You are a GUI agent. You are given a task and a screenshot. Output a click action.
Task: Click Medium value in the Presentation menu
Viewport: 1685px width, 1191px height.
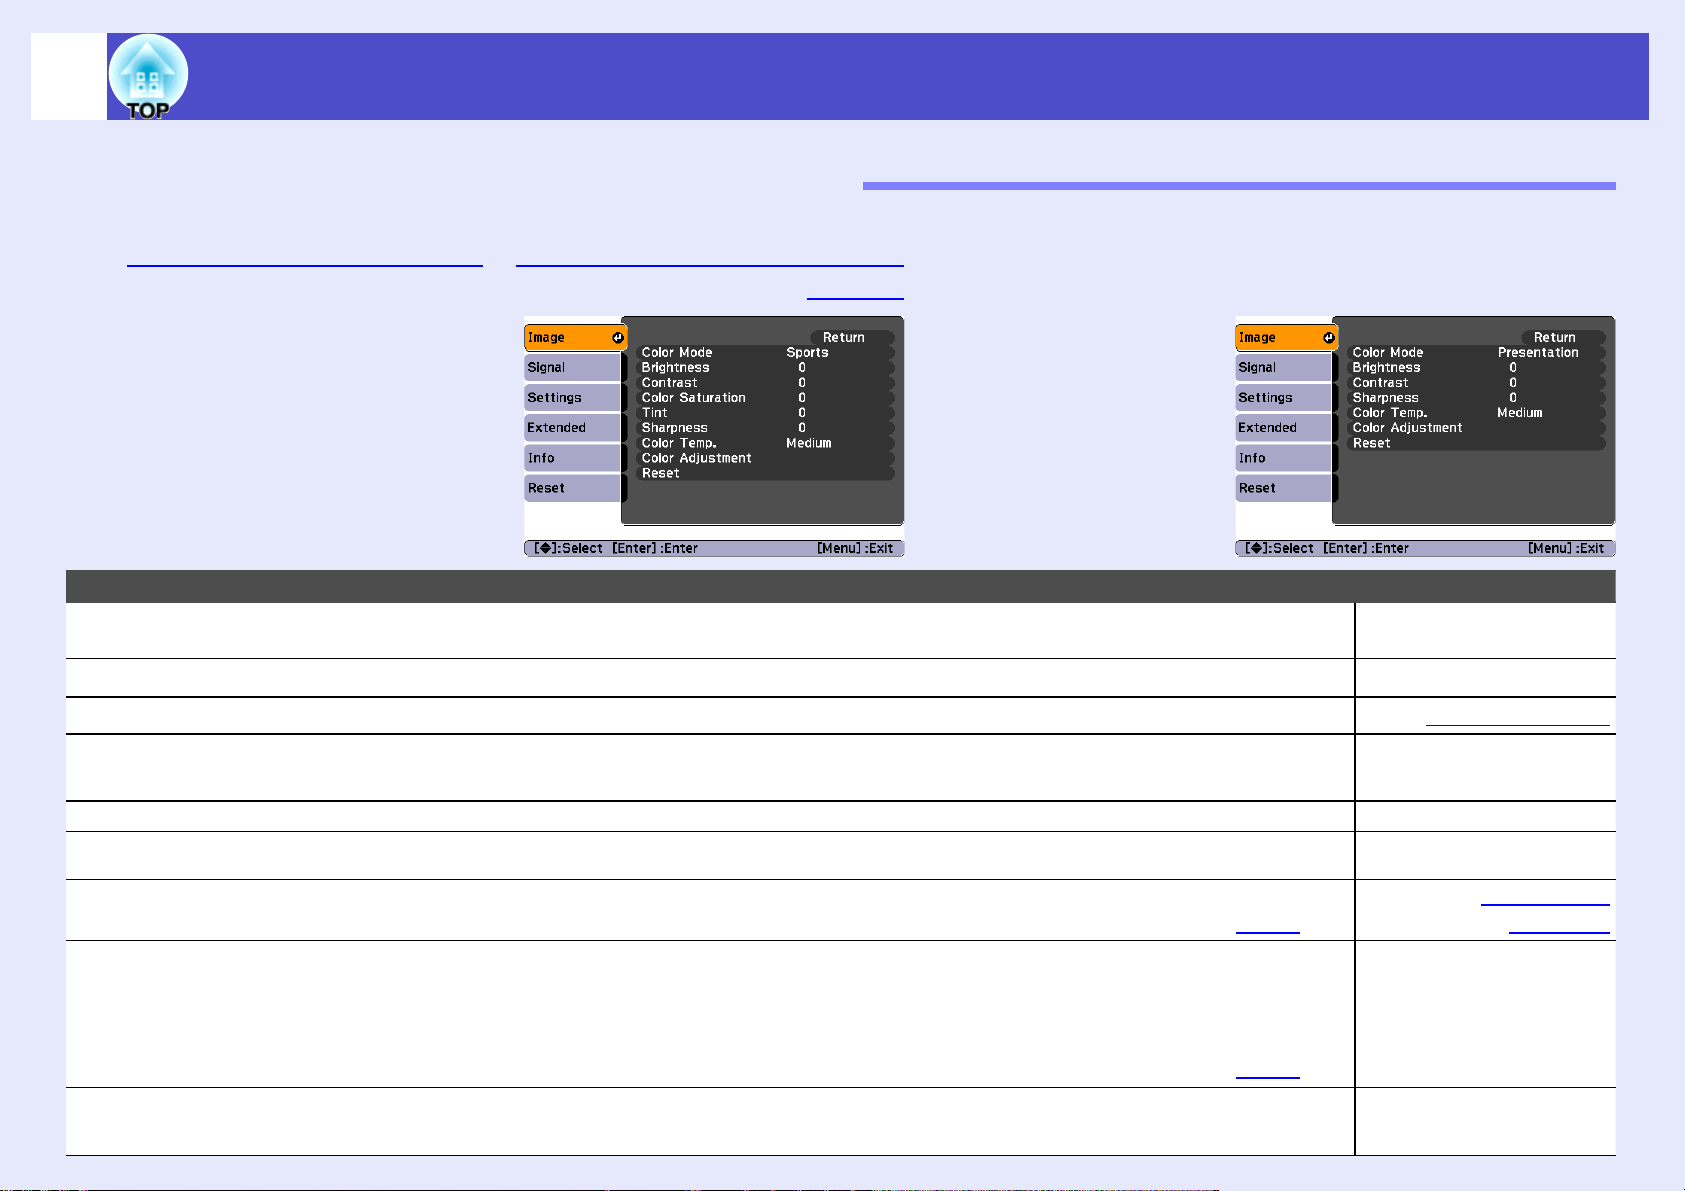point(1519,413)
